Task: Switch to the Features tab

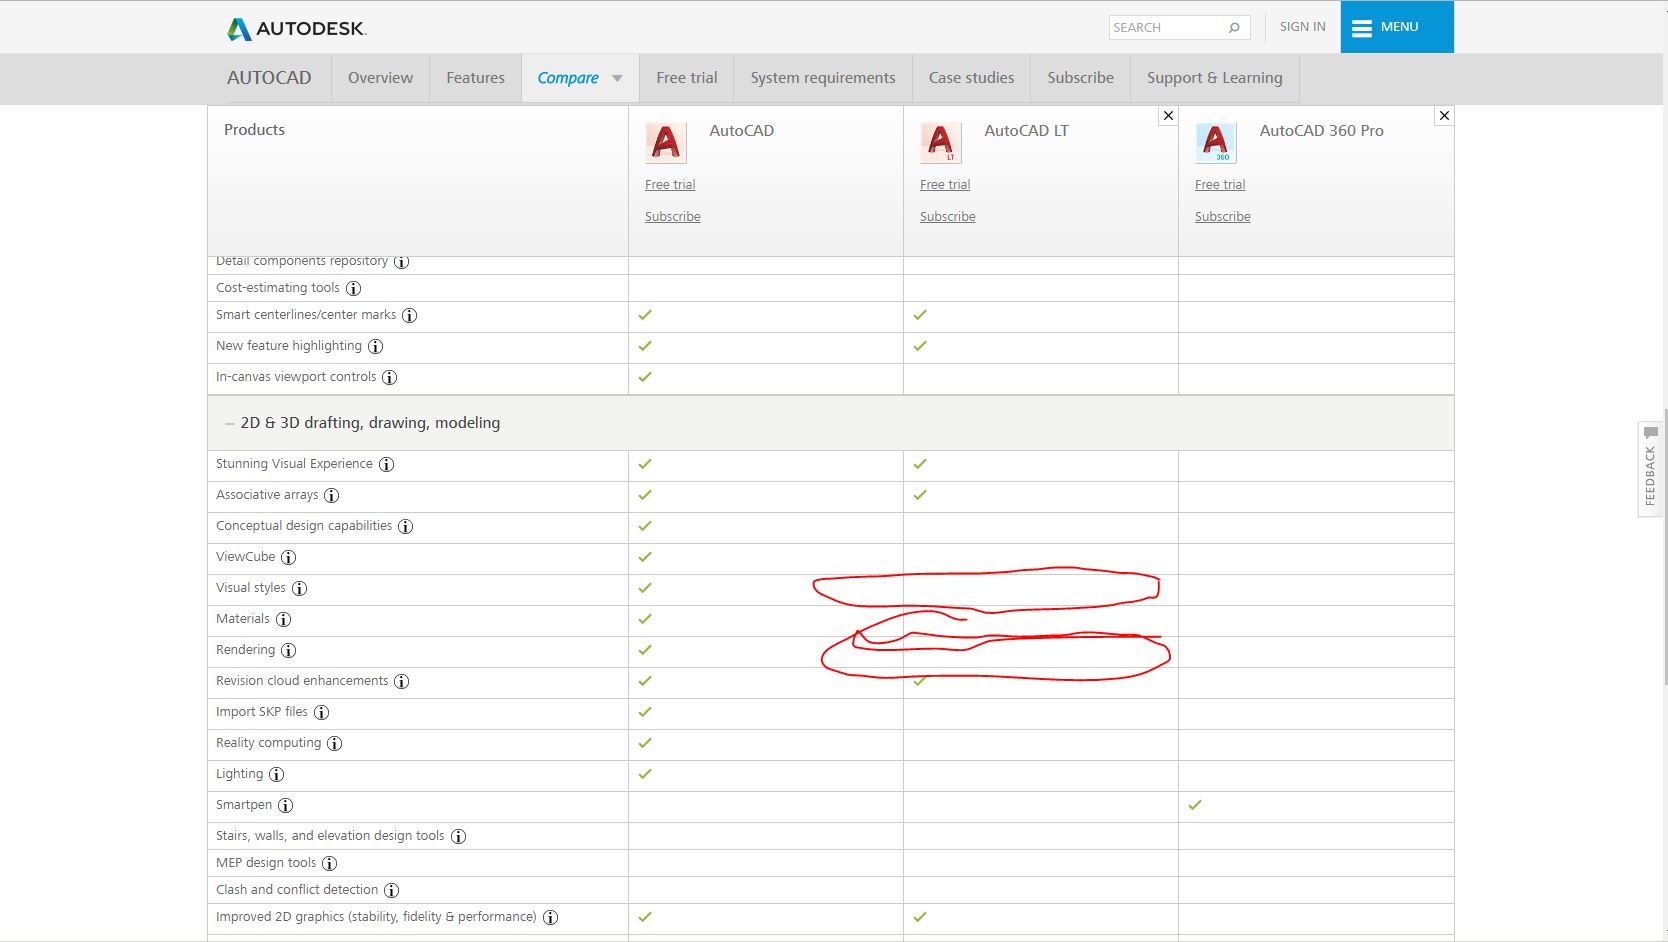Action: pos(475,78)
